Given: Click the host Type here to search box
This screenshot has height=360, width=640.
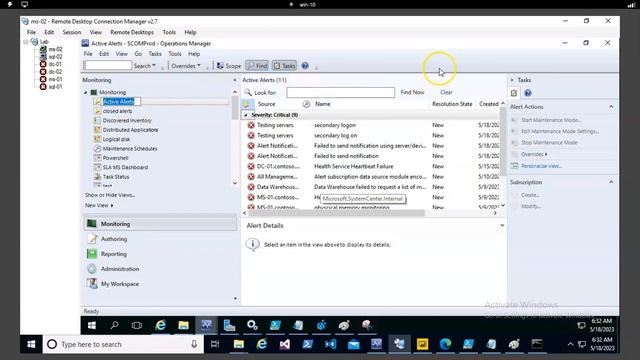Looking at the screenshot, I should pos(123,344).
